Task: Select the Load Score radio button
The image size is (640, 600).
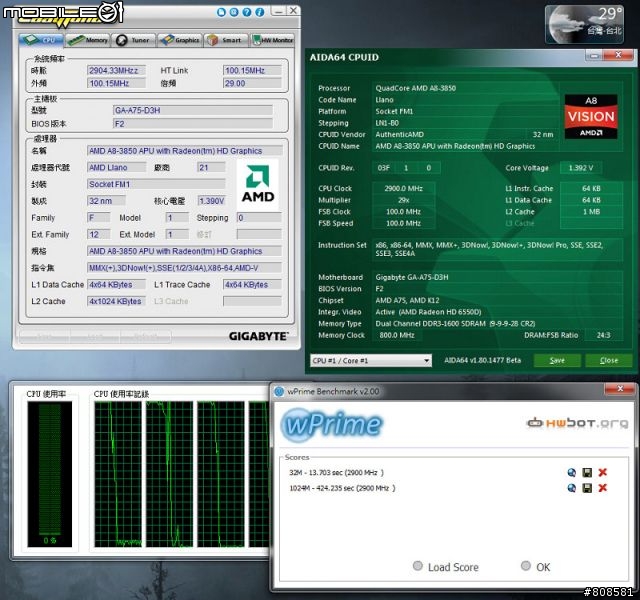Action: (418, 566)
